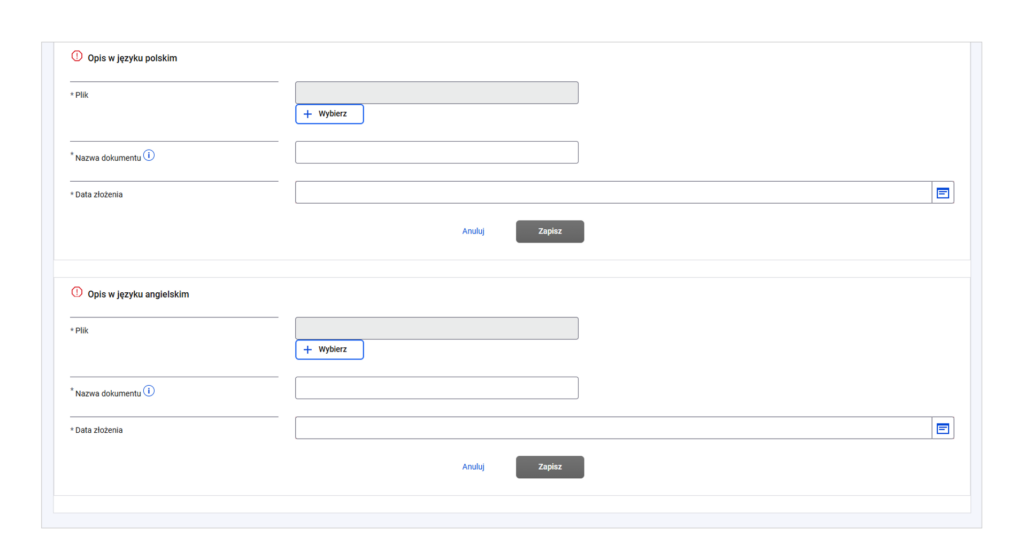Click Zapisz button in English description section
Viewport: 1024px width, 553px height.
click(549, 467)
